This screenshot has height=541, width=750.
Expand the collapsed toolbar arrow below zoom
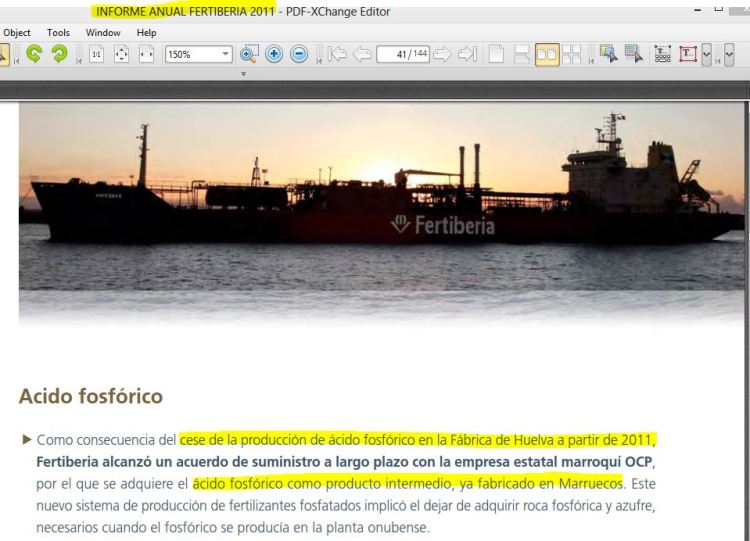click(x=243, y=74)
